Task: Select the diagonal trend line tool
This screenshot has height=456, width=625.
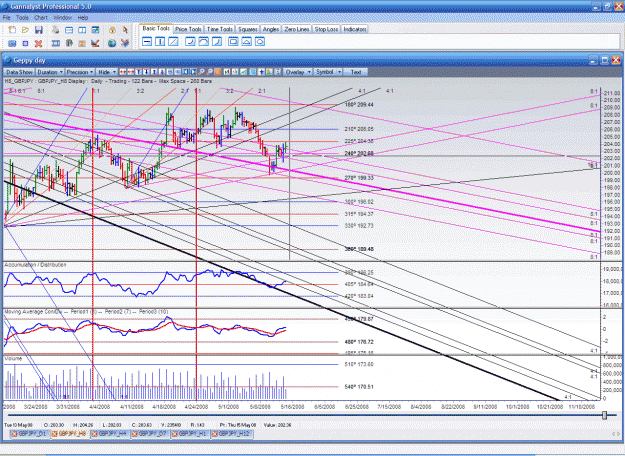Action: pyautogui.click(x=173, y=41)
